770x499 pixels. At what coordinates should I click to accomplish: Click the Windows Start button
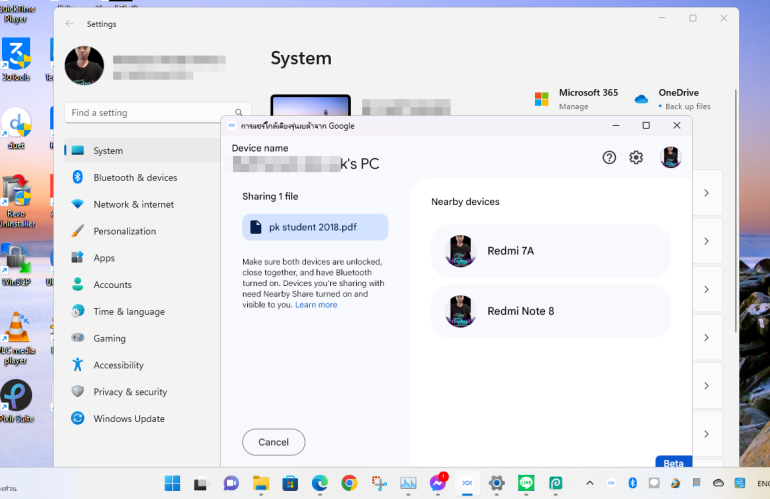(171, 483)
